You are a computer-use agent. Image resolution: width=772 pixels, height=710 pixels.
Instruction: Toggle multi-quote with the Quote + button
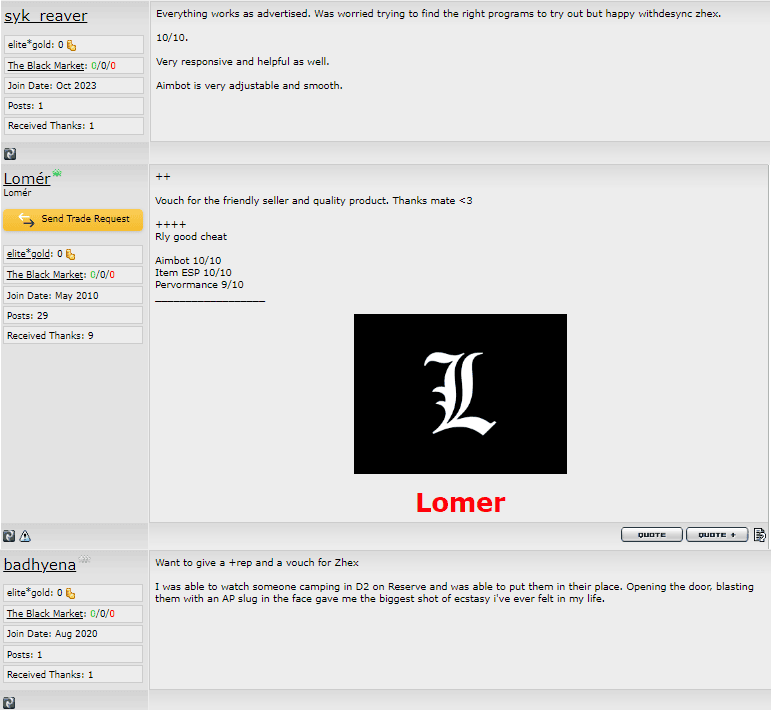click(x=717, y=535)
